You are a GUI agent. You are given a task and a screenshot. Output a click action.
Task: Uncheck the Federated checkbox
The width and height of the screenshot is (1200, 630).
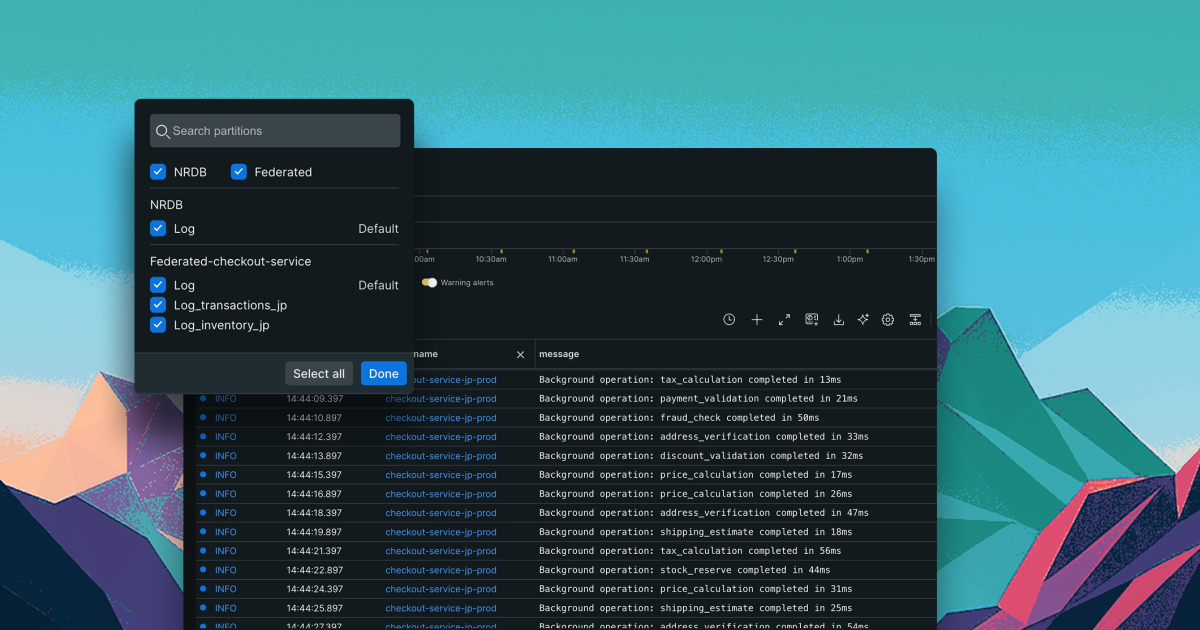point(238,171)
